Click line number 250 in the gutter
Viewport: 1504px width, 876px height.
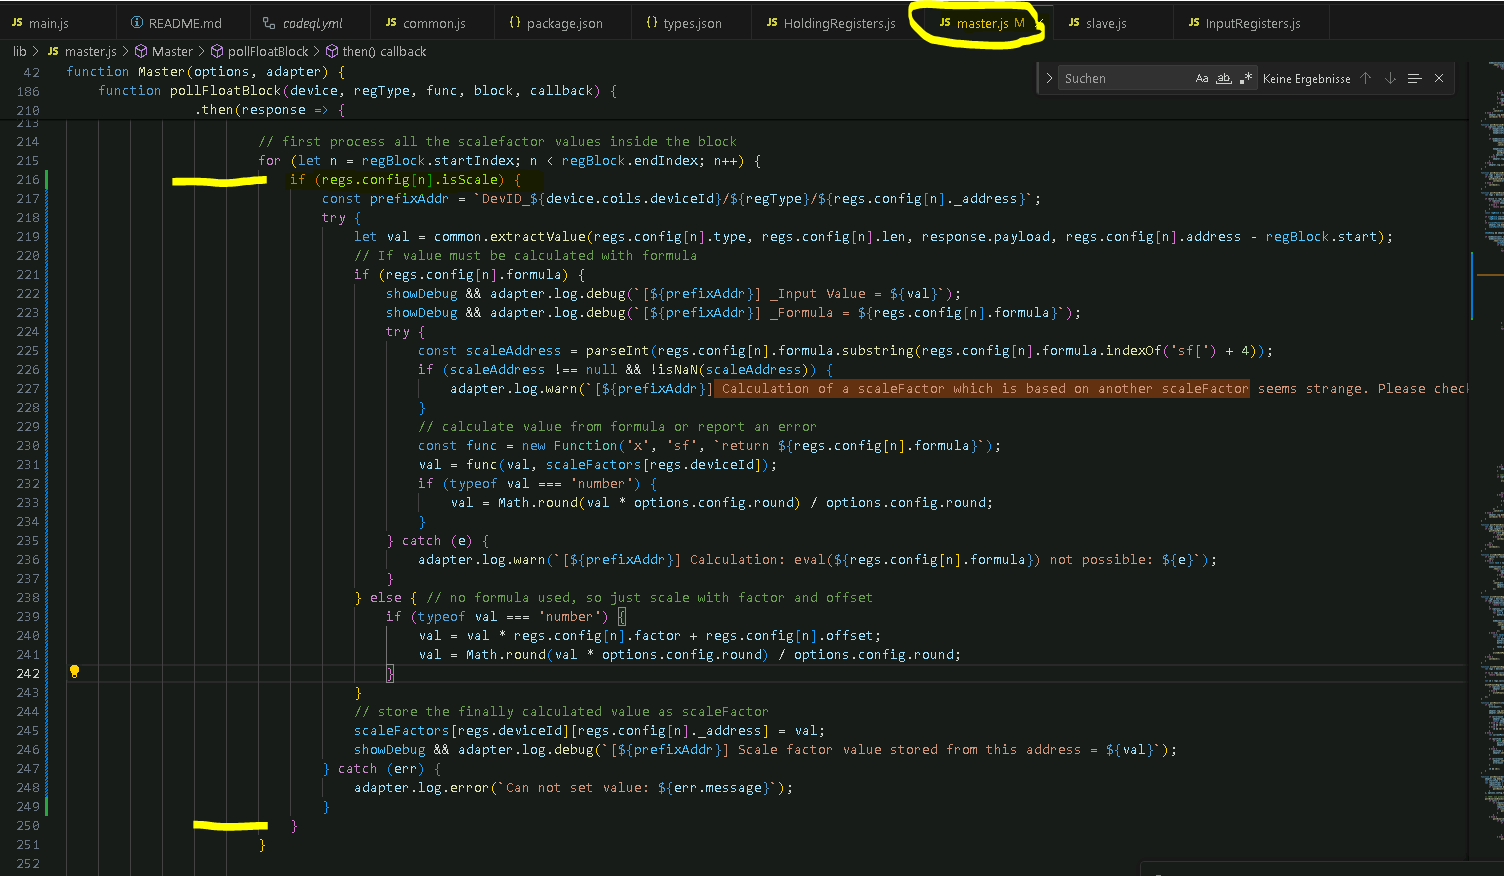pos(28,826)
